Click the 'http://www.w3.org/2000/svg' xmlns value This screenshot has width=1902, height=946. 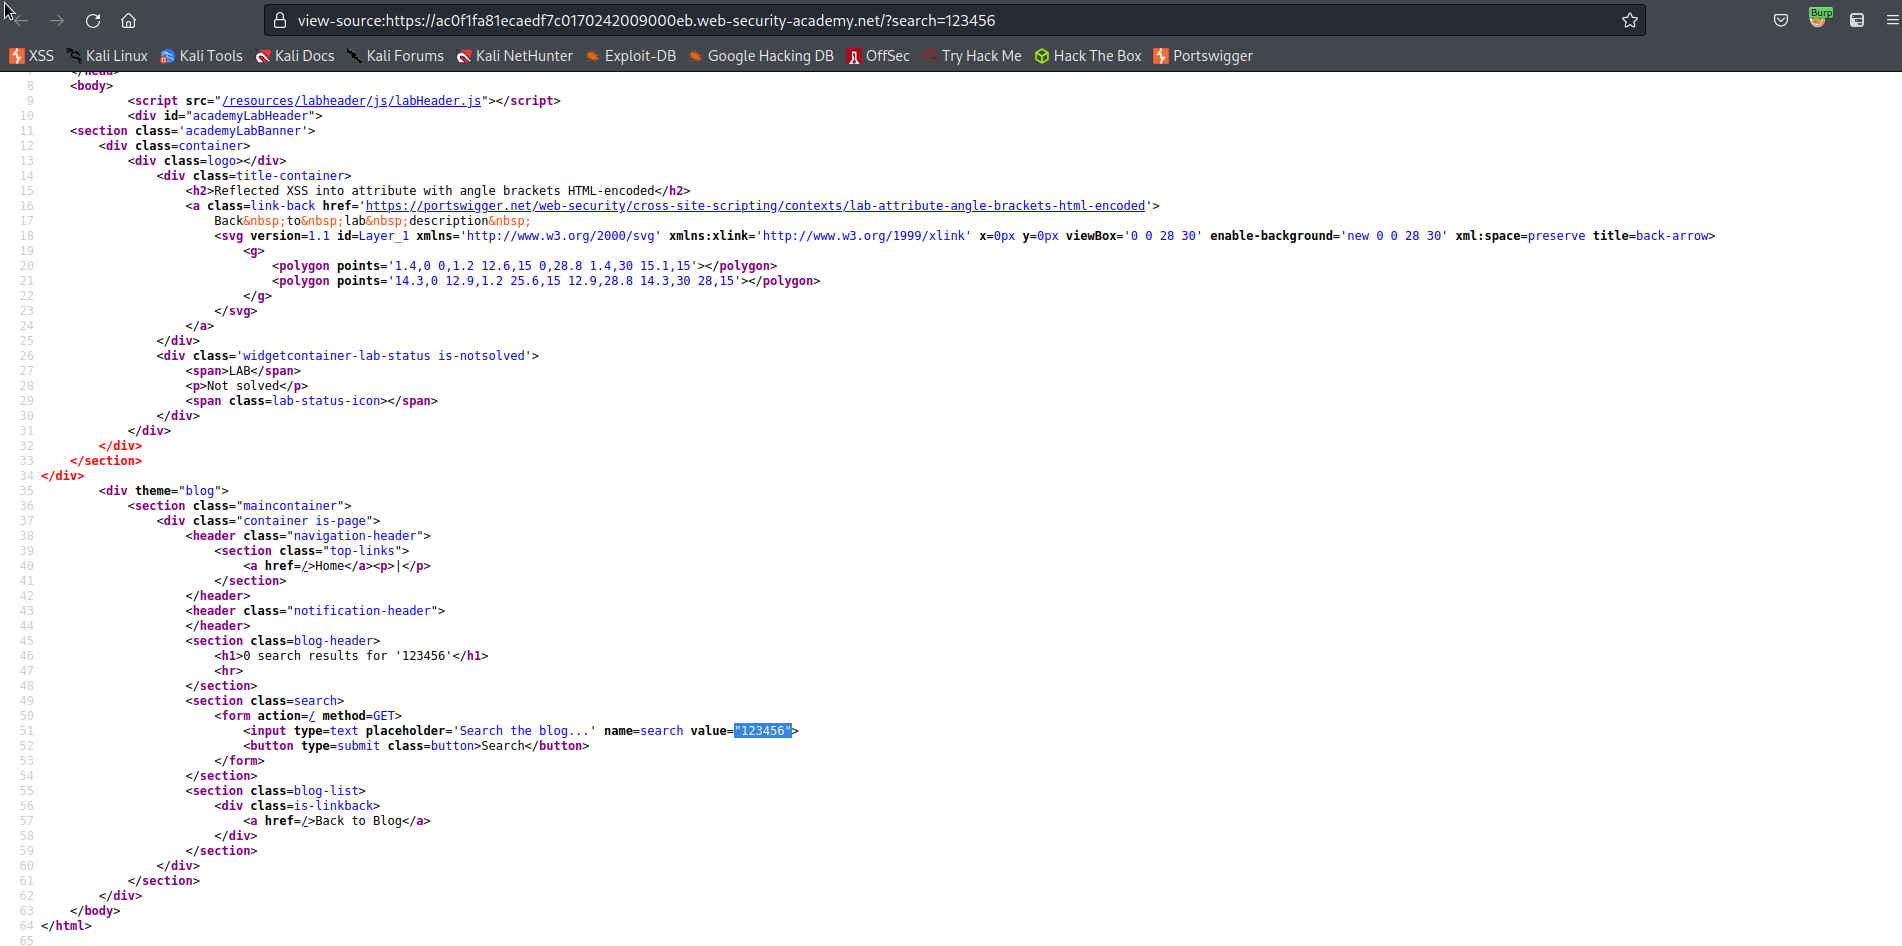point(561,236)
